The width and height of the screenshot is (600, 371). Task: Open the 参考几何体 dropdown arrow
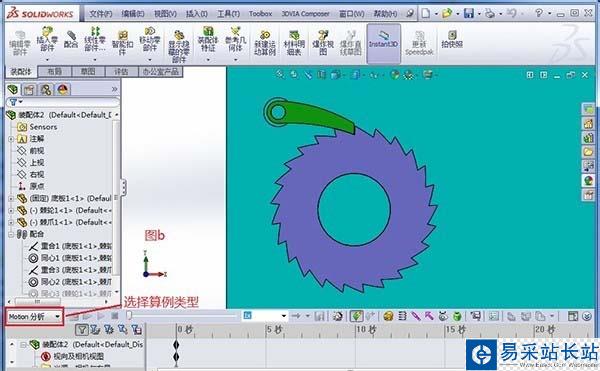(x=236, y=60)
